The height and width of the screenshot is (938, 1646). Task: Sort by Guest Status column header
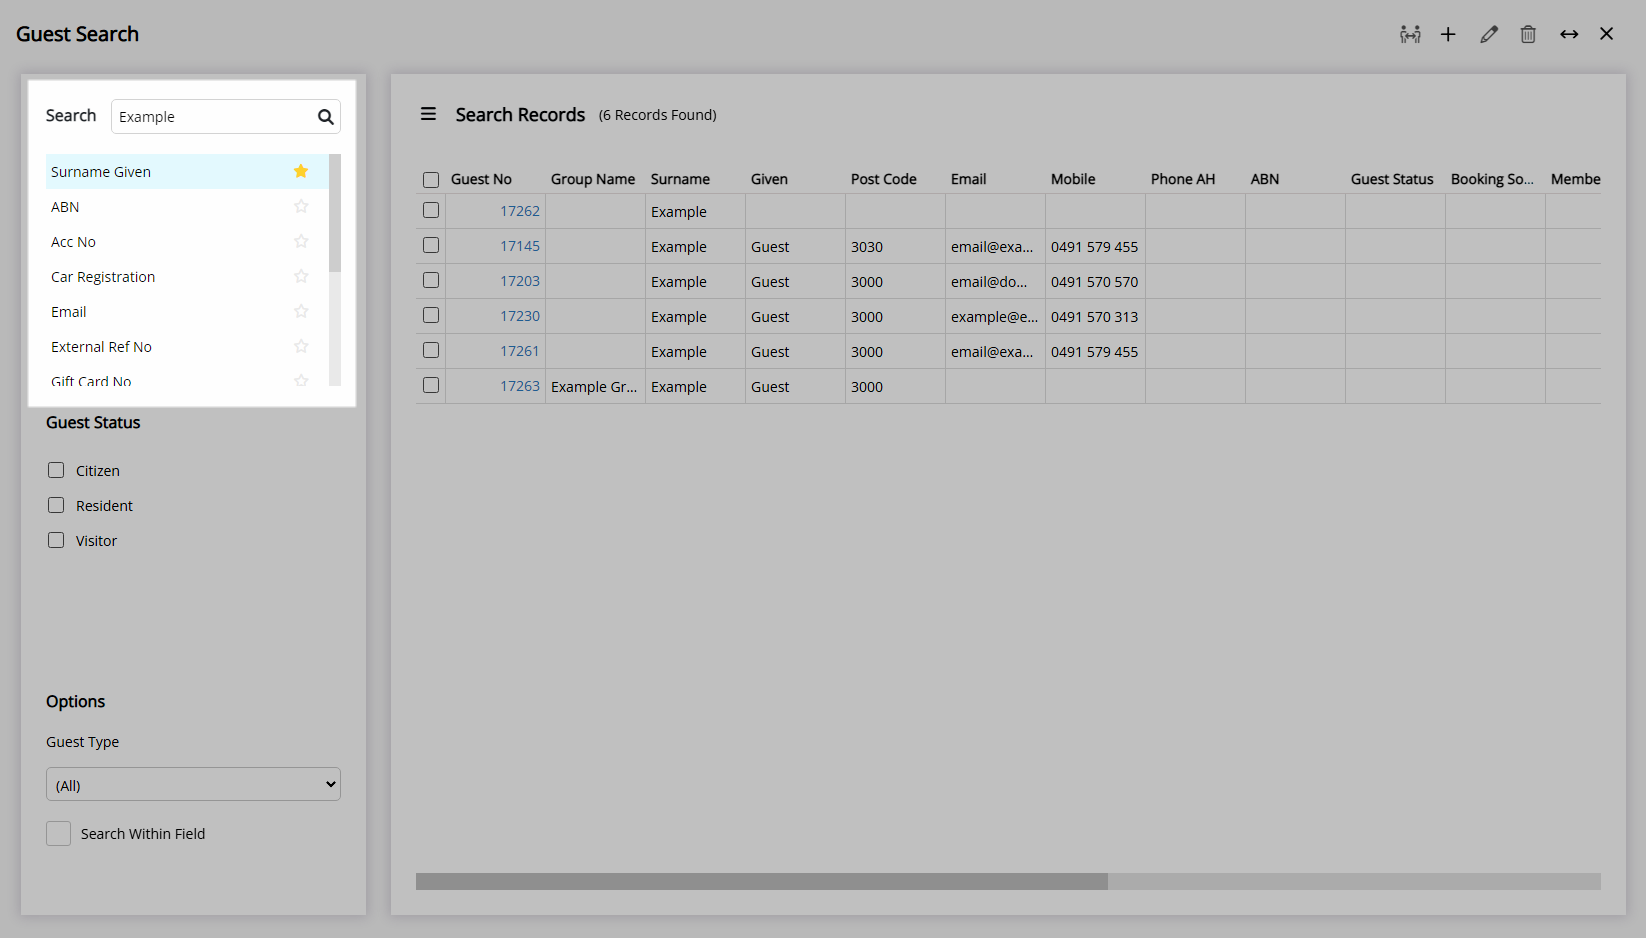click(x=1392, y=179)
